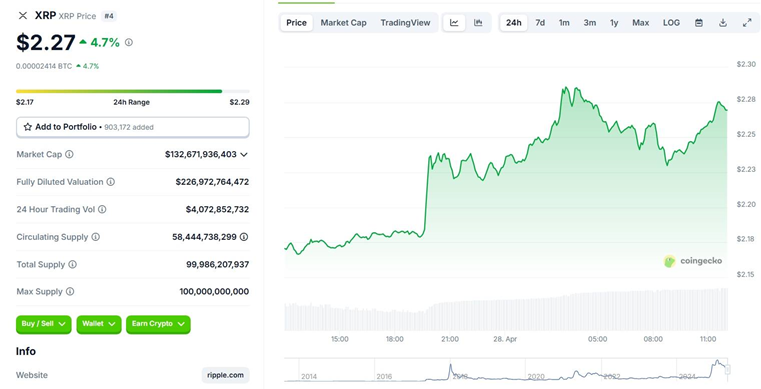This screenshot has height=389, width=761.
Task: Select the 1y time range
Action: (x=614, y=23)
